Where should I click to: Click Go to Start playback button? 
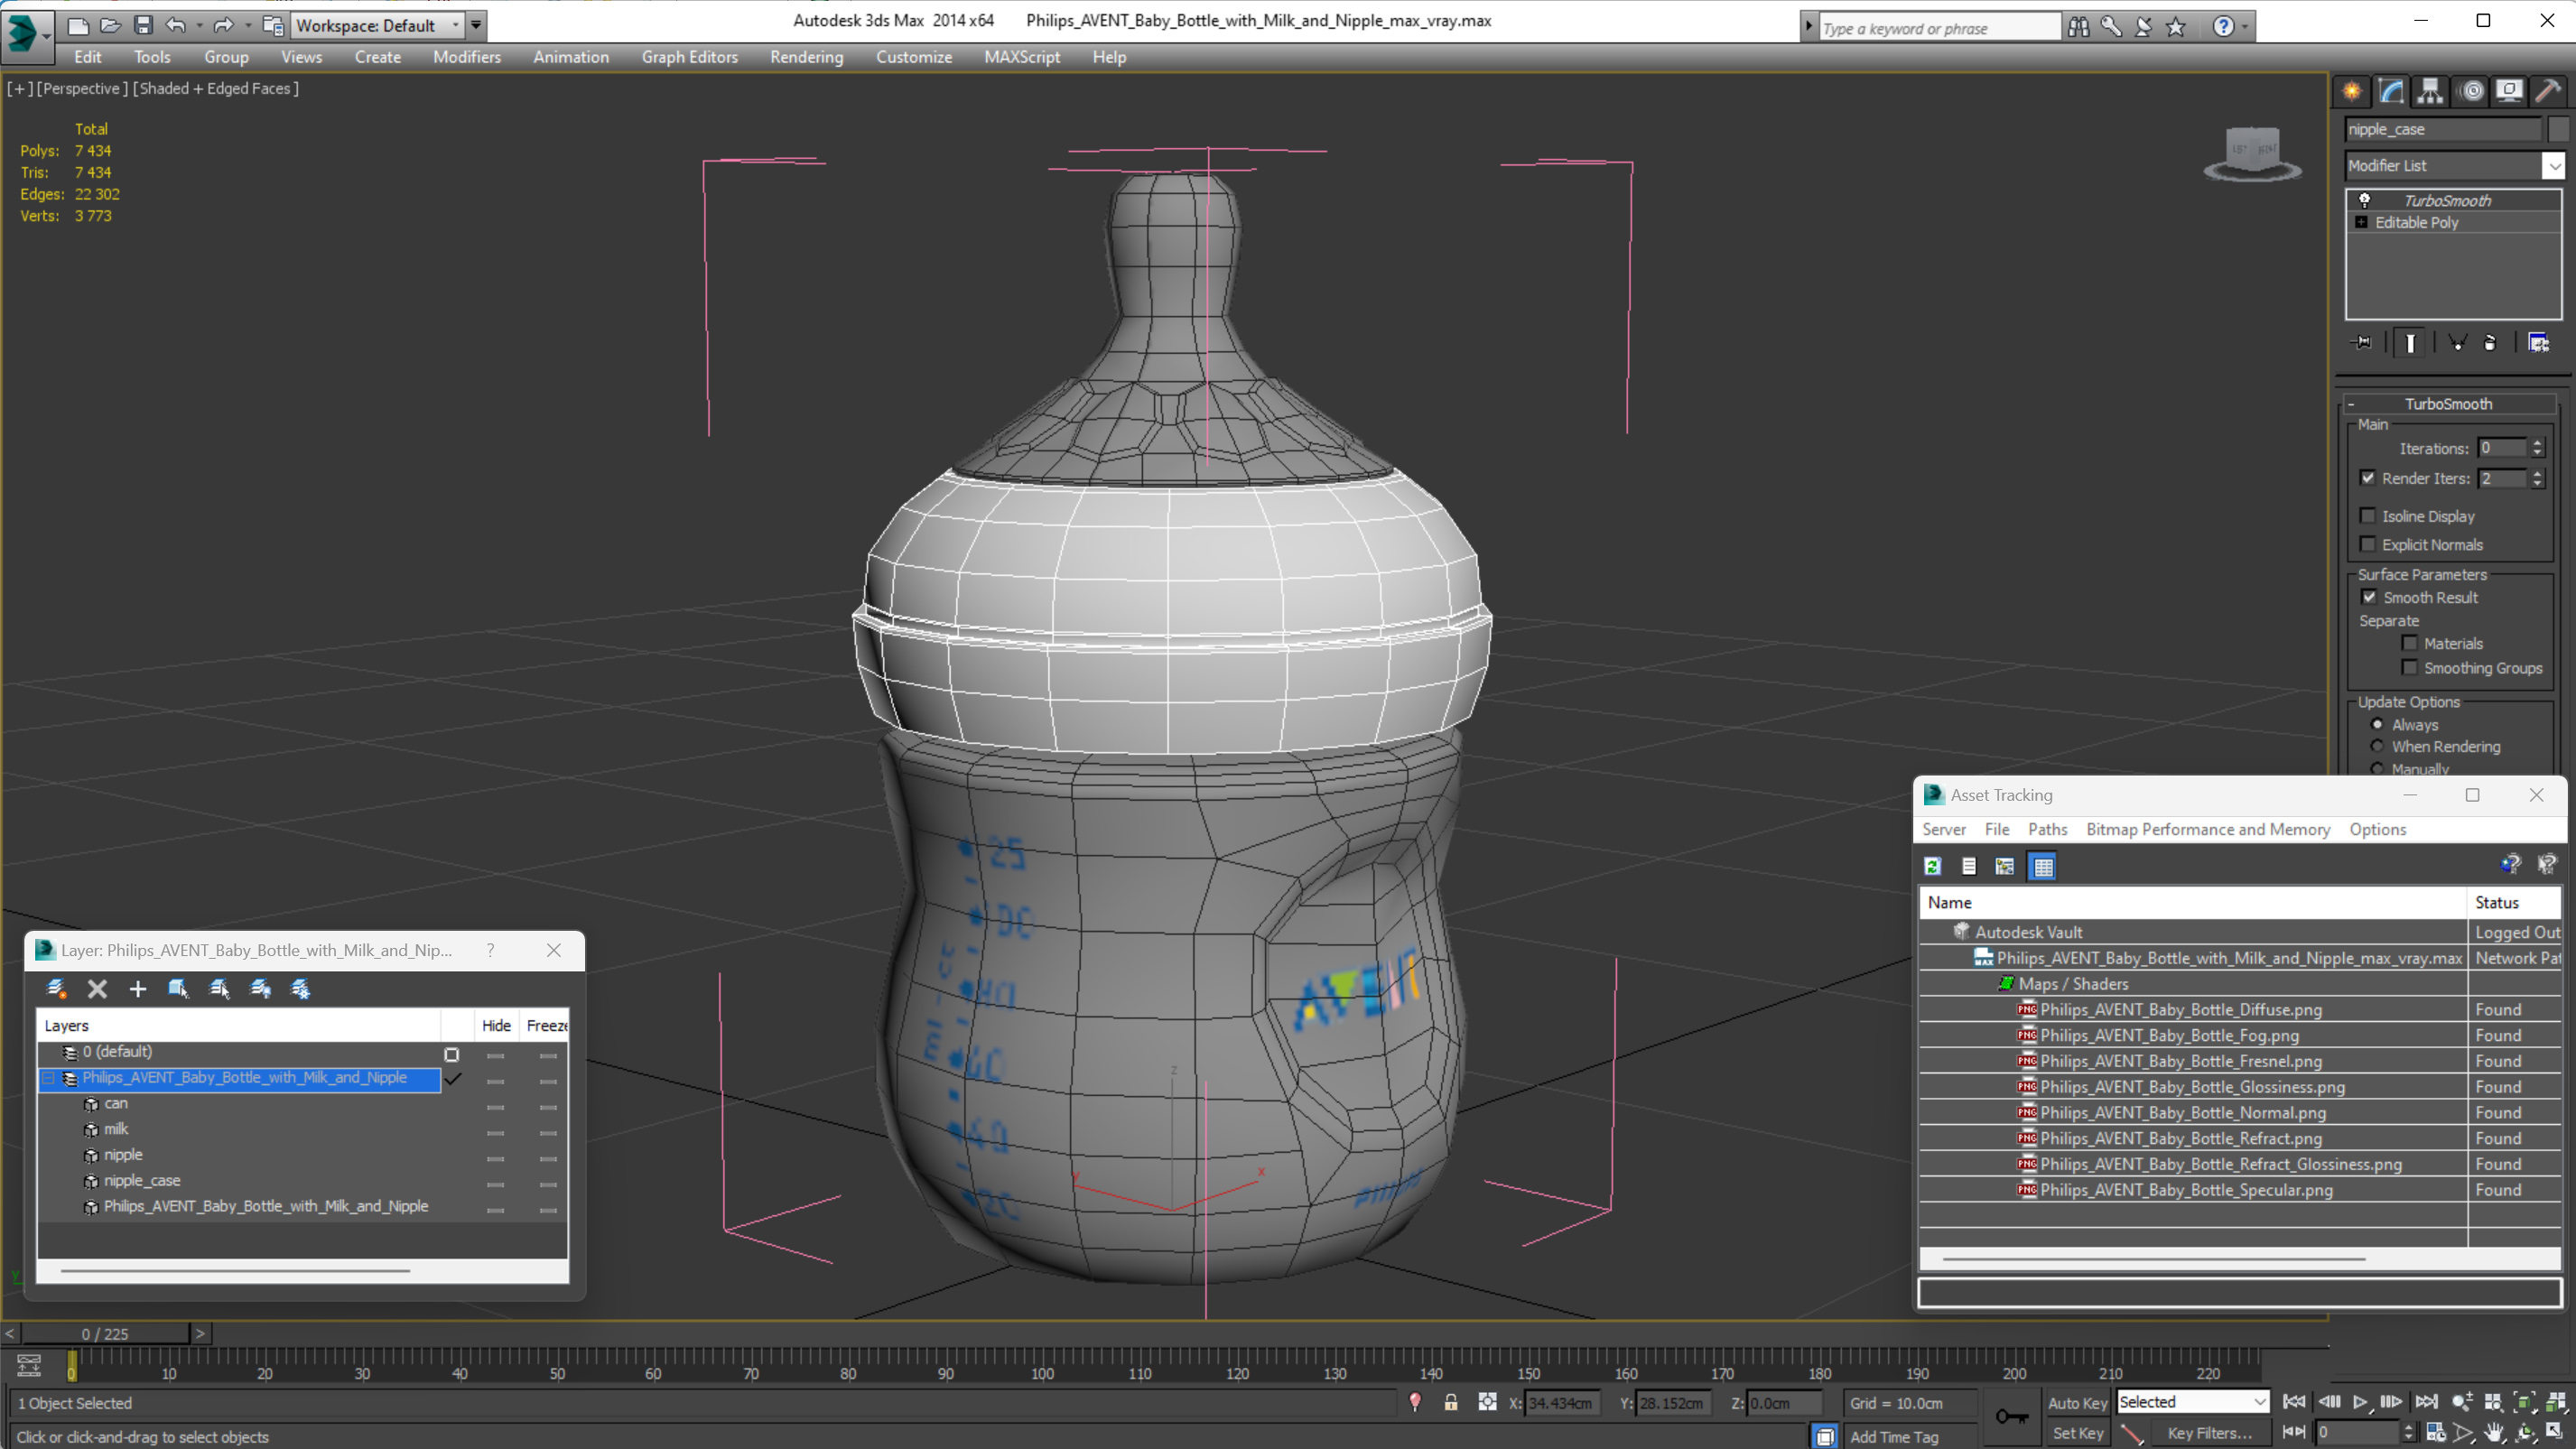(2295, 1402)
